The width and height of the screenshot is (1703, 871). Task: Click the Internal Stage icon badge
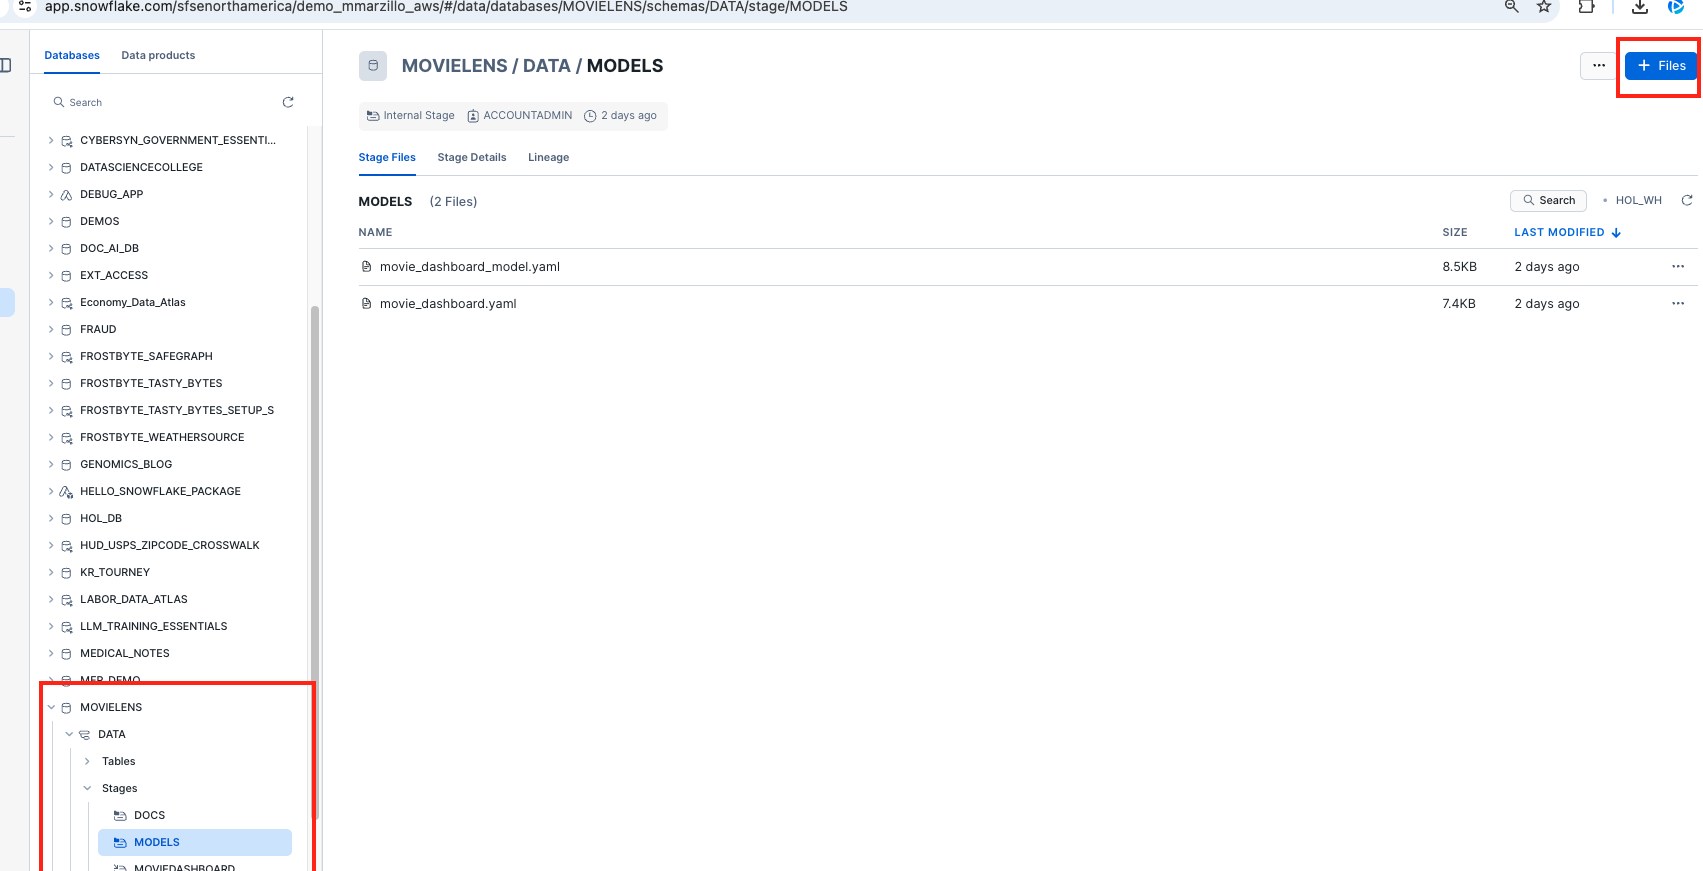click(x=373, y=116)
